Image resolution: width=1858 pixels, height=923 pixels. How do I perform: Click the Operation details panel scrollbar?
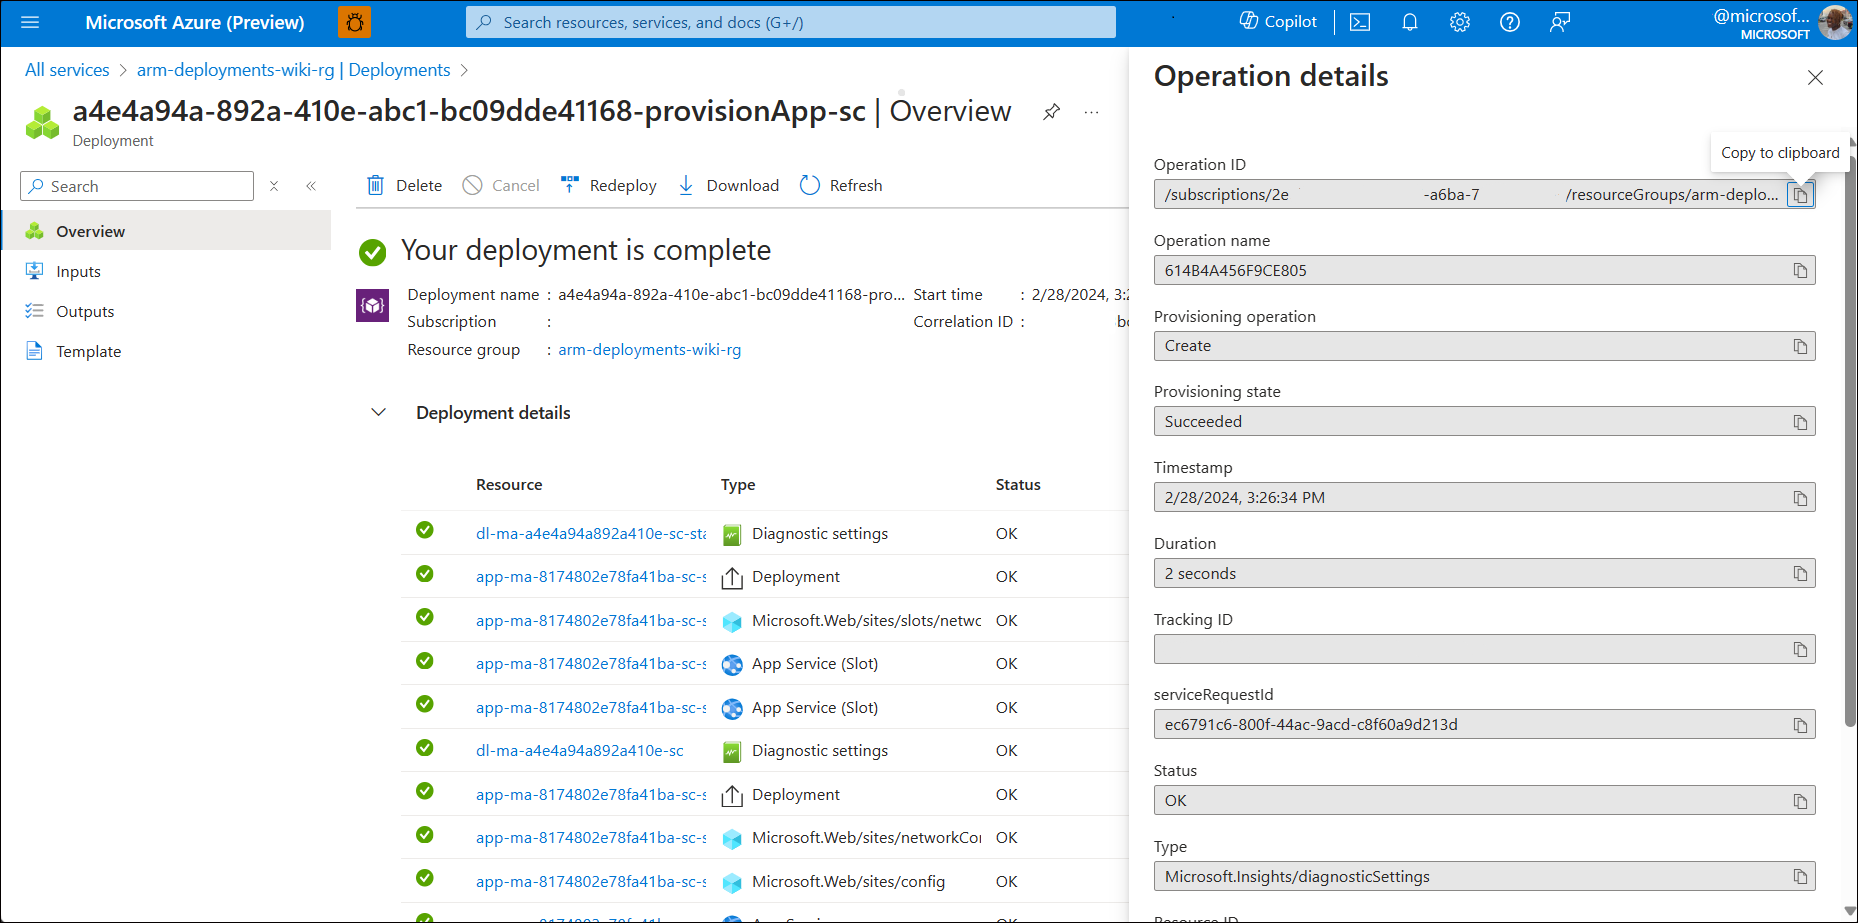tap(1850, 440)
